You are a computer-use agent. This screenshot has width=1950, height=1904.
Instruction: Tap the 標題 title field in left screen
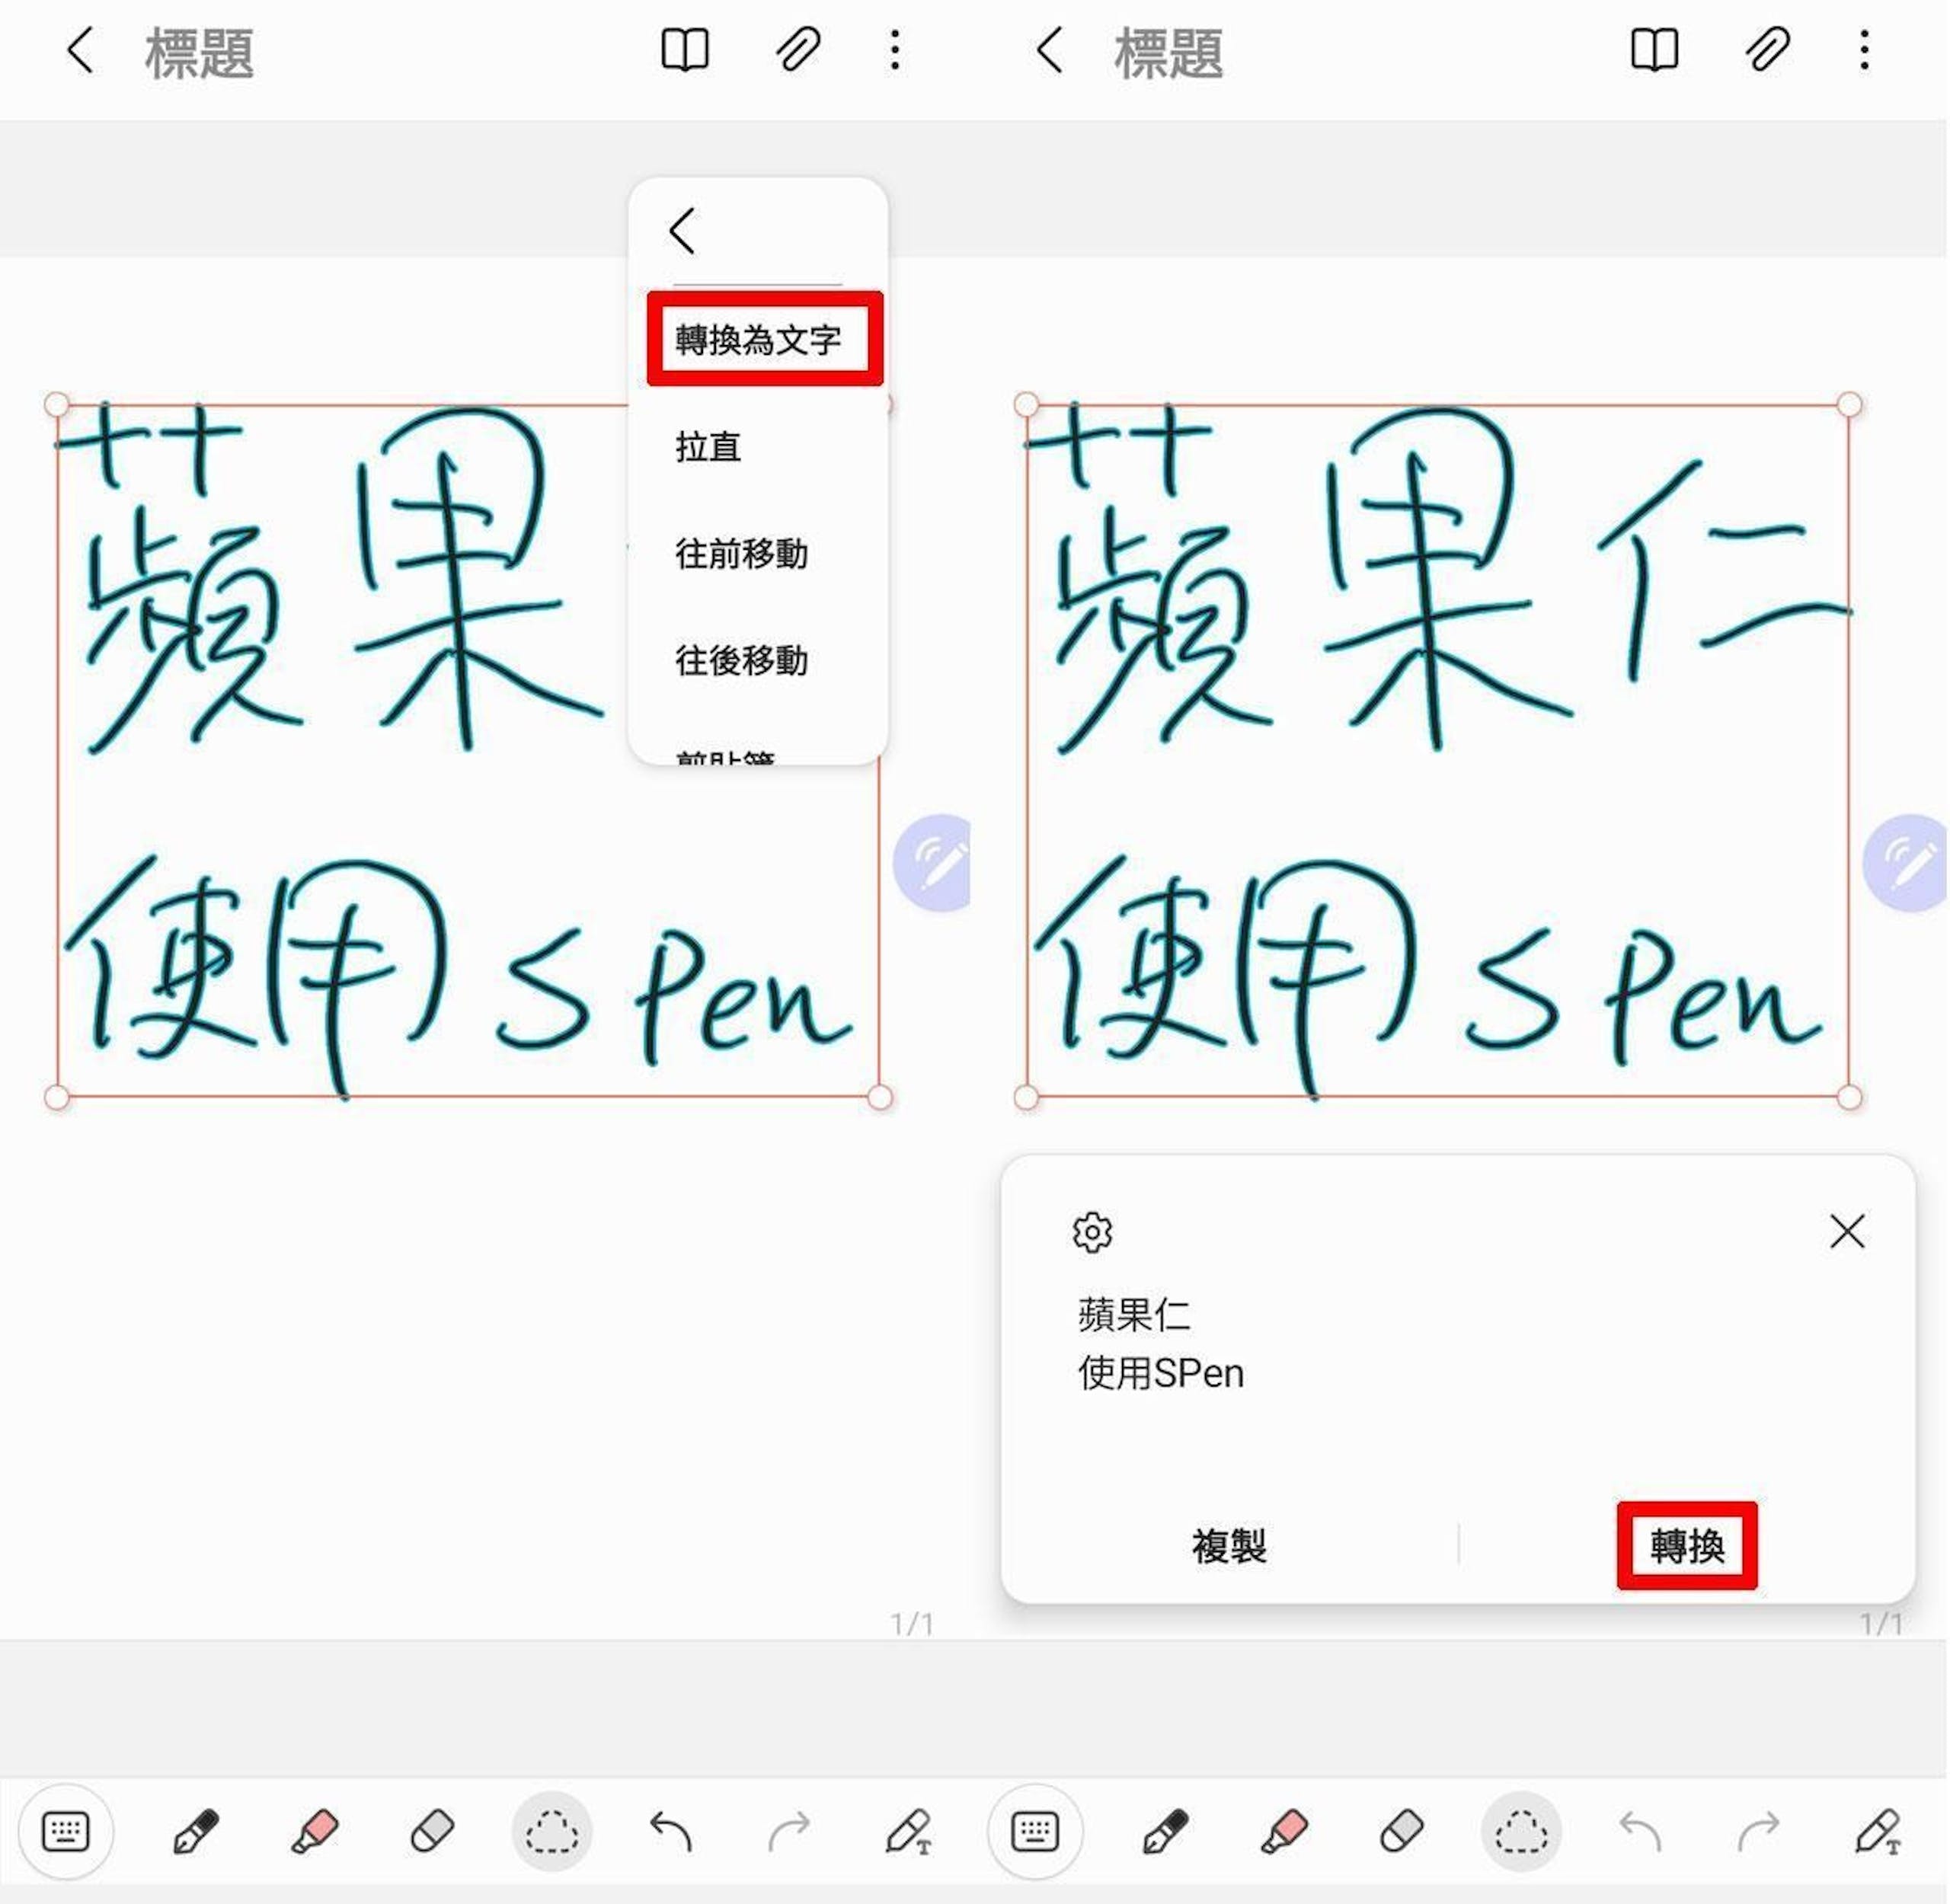click(x=199, y=52)
